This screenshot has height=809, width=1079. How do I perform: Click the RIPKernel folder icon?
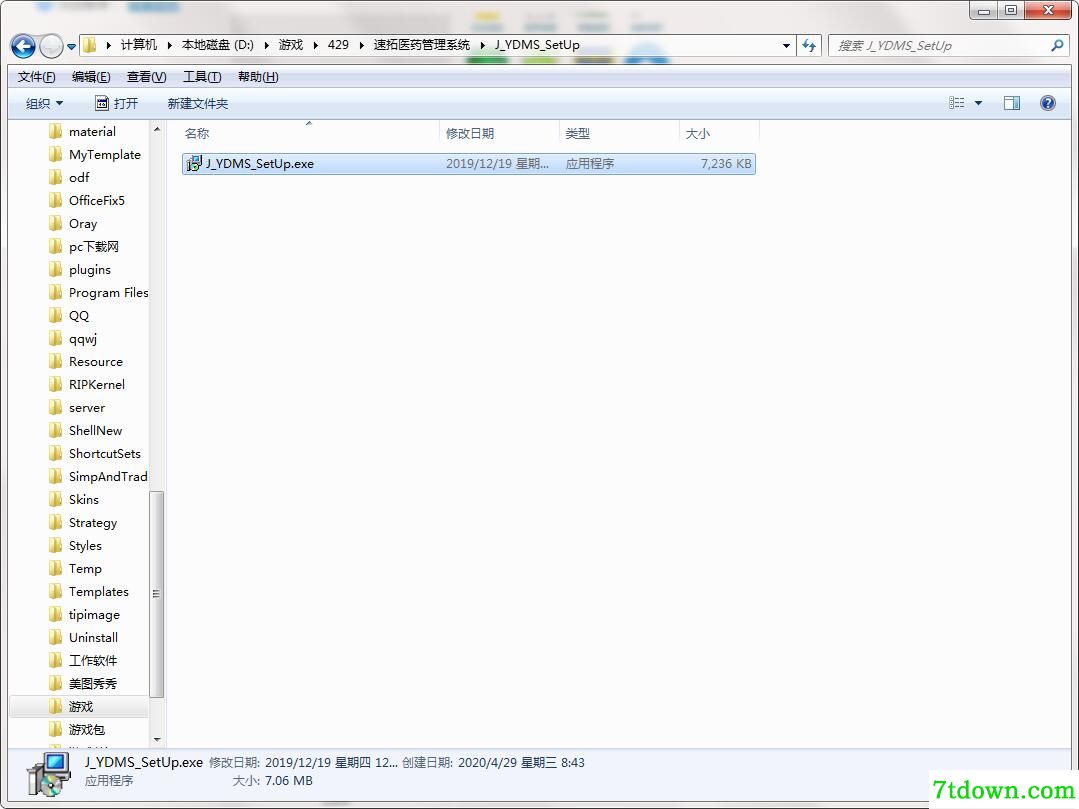pyautogui.click(x=56, y=385)
